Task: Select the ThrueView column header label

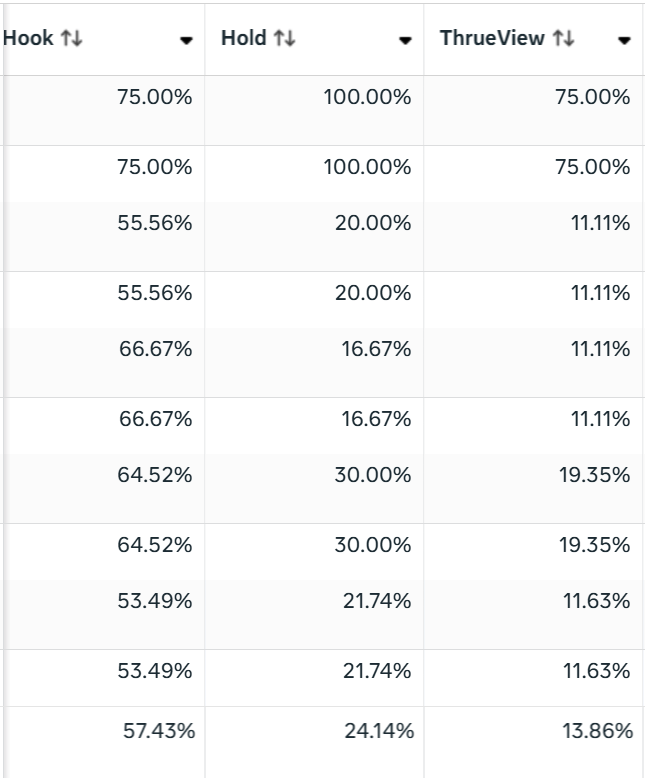Action: click(x=492, y=39)
